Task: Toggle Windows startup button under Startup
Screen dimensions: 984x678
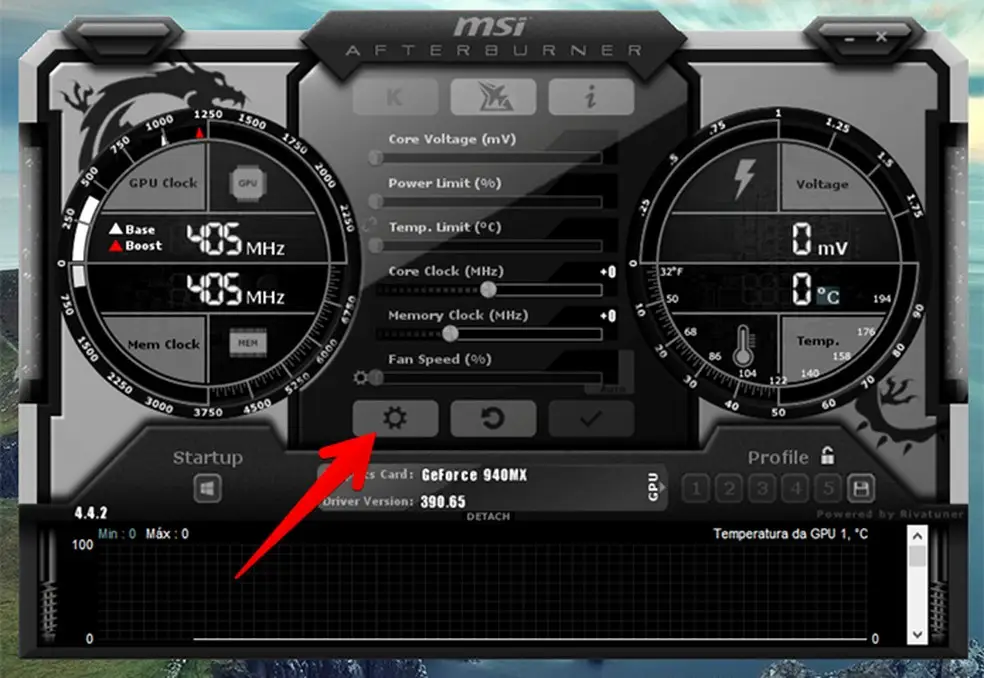Action: point(208,489)
